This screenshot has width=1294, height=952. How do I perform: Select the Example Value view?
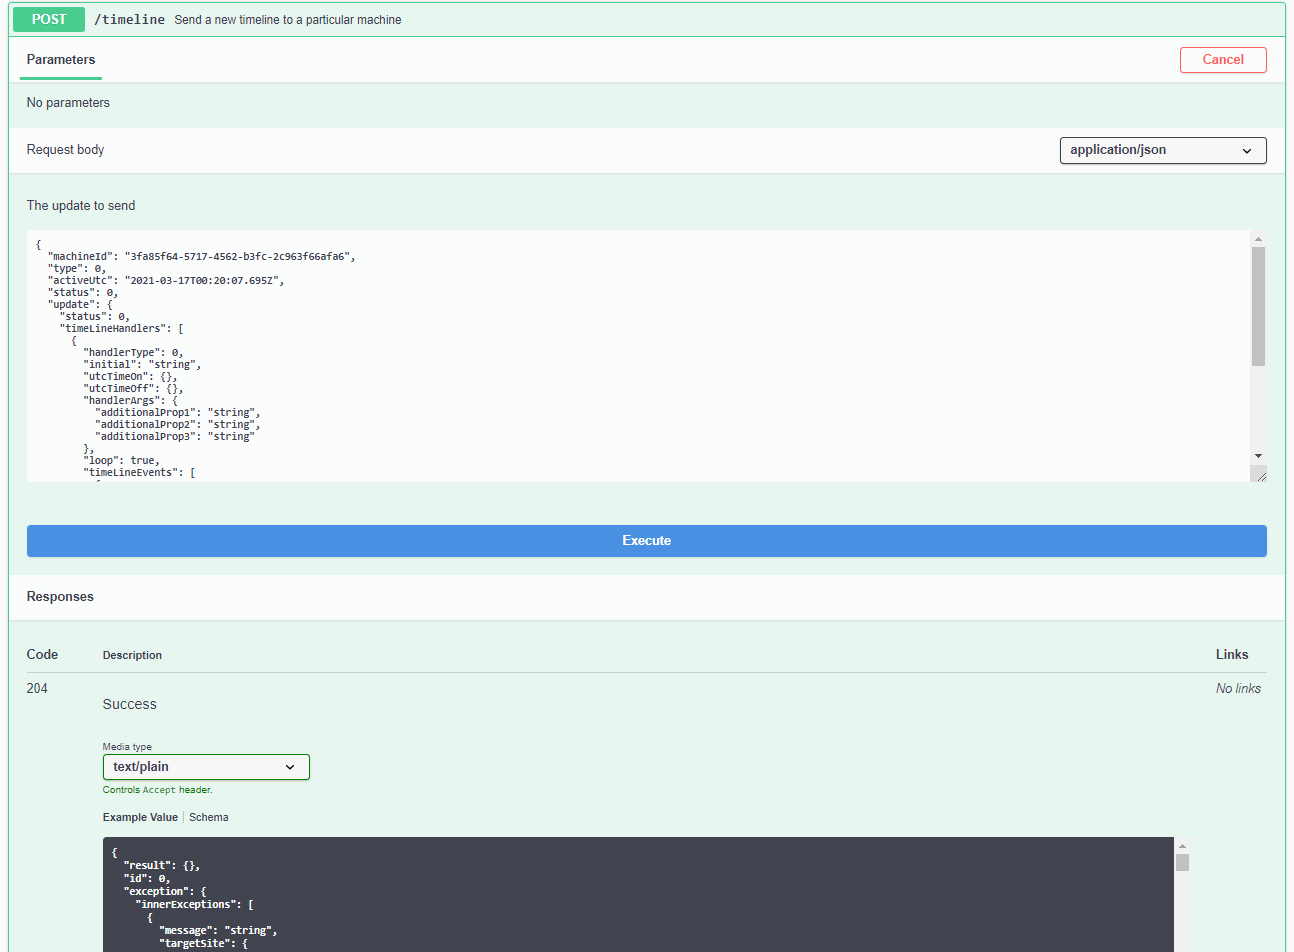point(140,817)
